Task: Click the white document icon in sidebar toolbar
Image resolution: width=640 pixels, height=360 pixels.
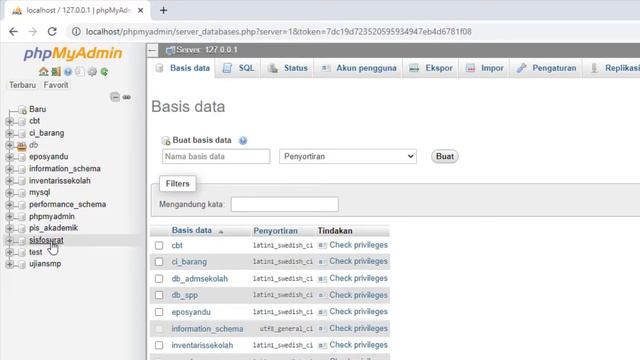Action: [80, 72]
